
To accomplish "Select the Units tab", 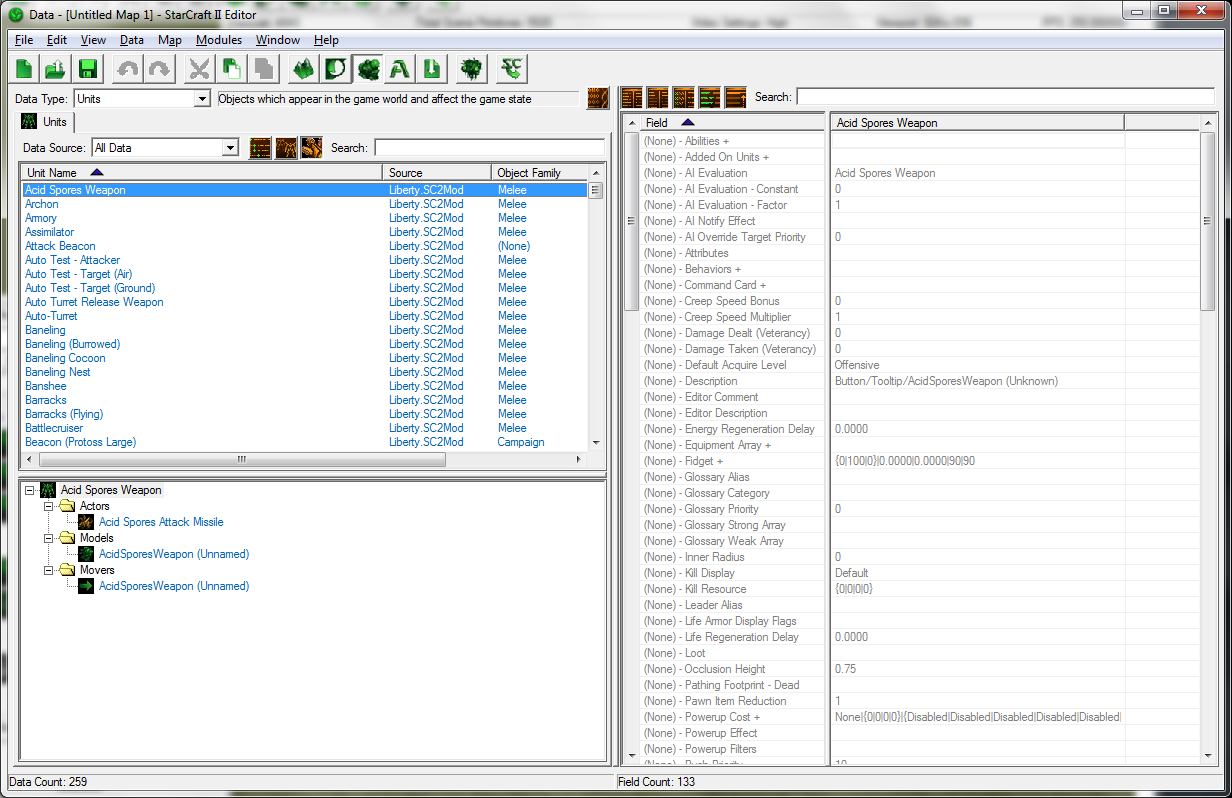I will (x=45, y=122).
